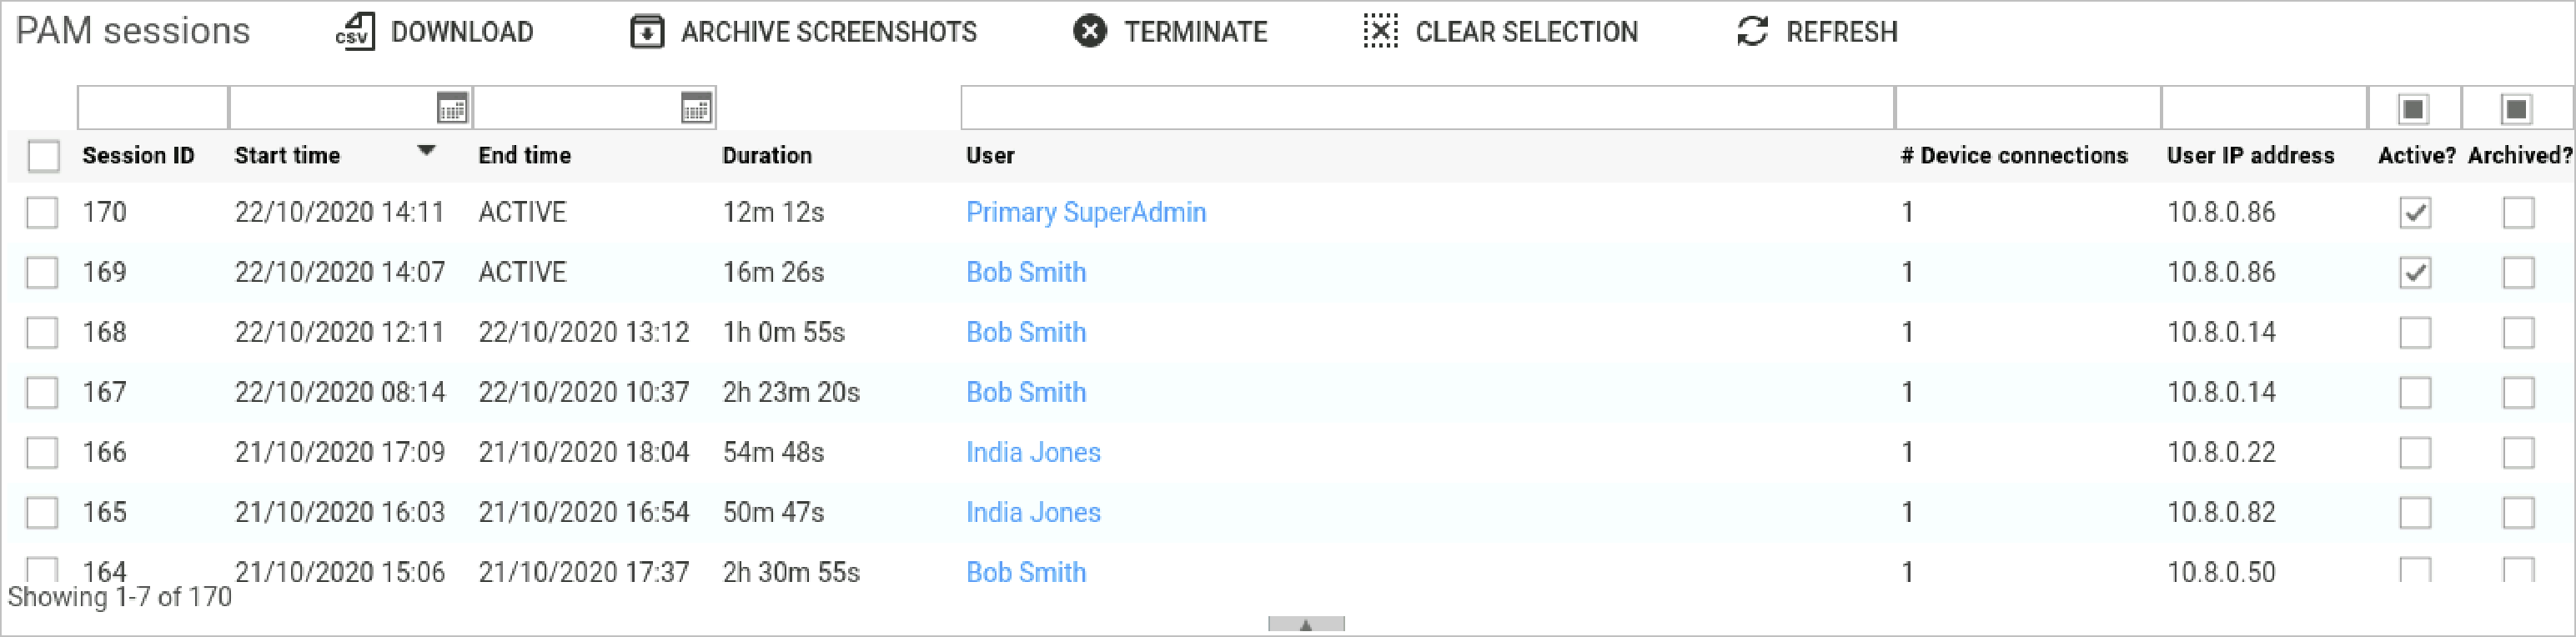Click the Refresh arrows icon
The width and height of the screenshot is (2576, 637).
pos(1752,32)
